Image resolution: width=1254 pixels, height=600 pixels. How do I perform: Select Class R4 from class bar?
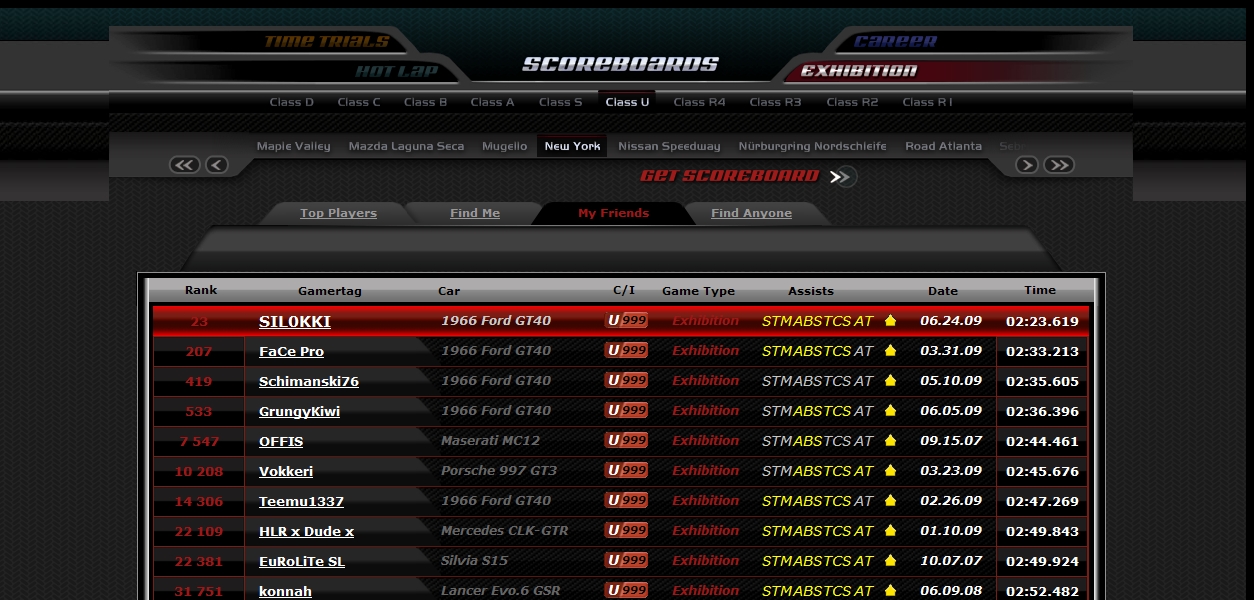click(x=699, y=102)
